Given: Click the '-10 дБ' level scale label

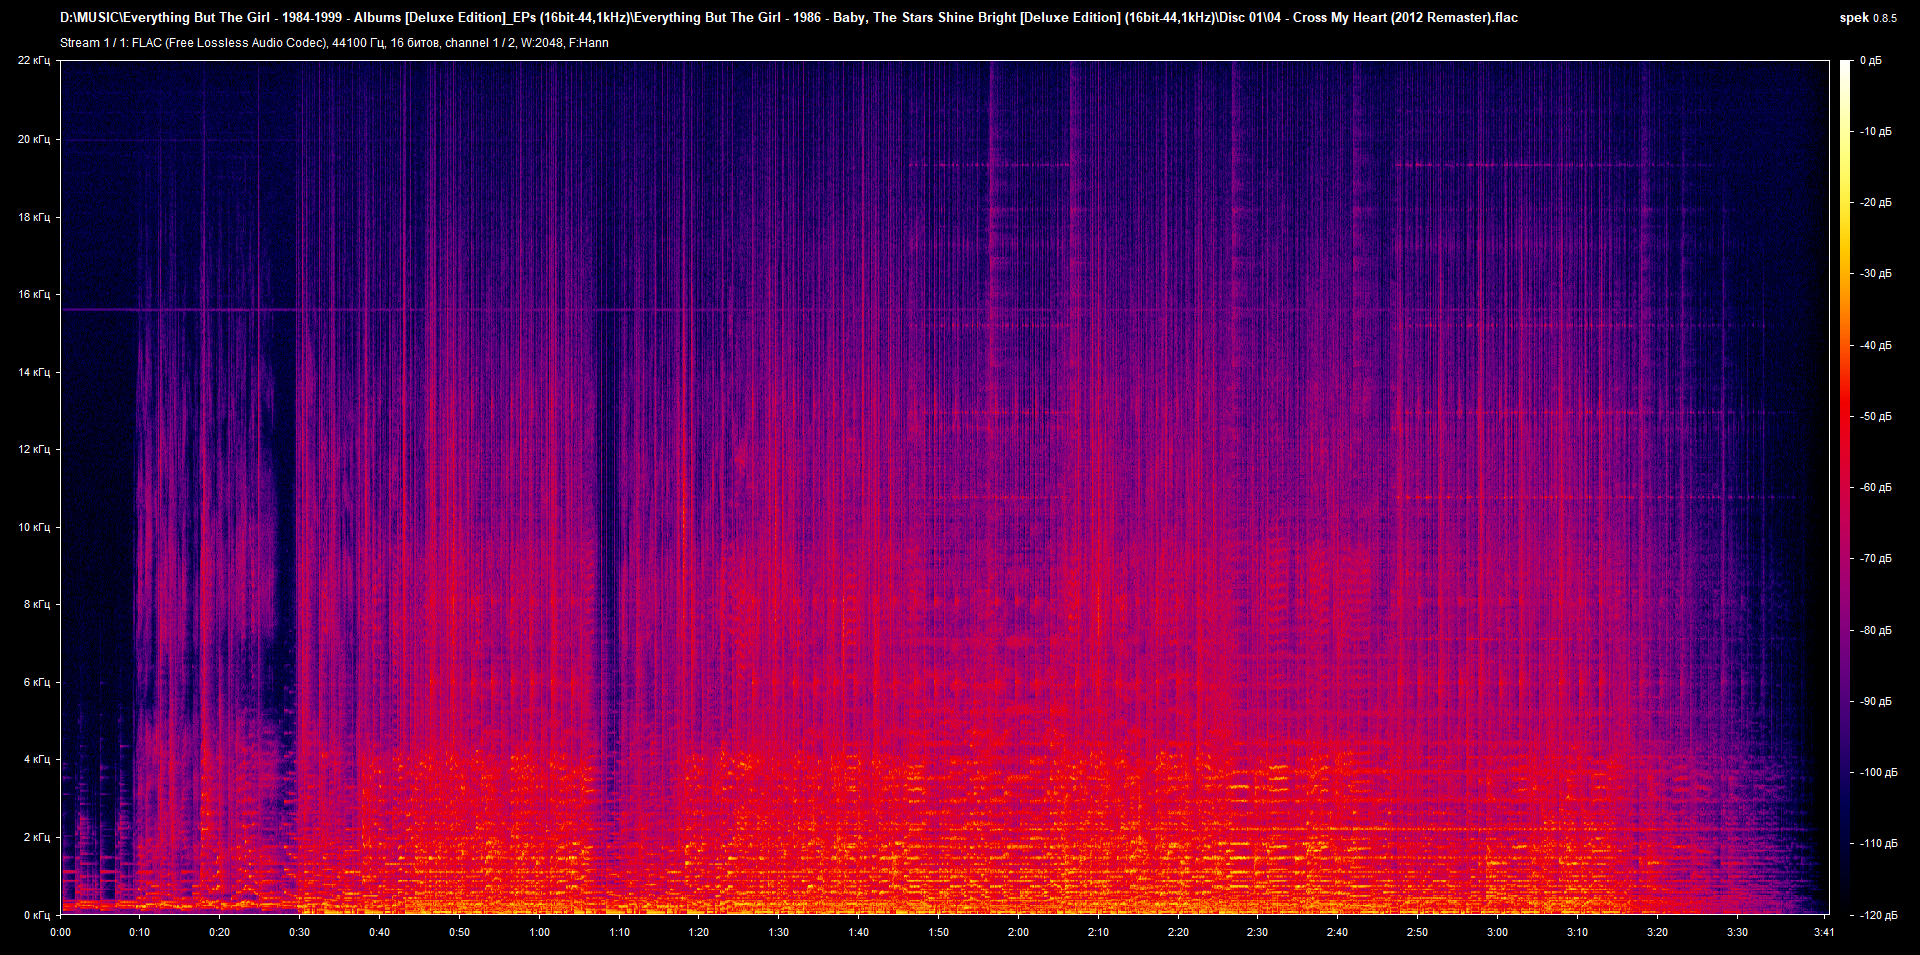Looking at the screenshot, I should click(1876, 132).
